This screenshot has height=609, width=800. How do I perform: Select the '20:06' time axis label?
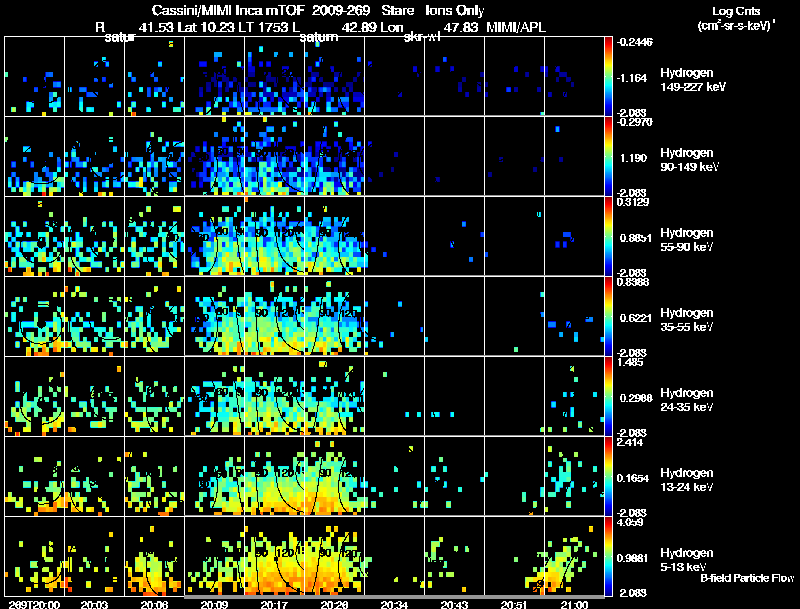pyautogui.click(x=154, y=604)
